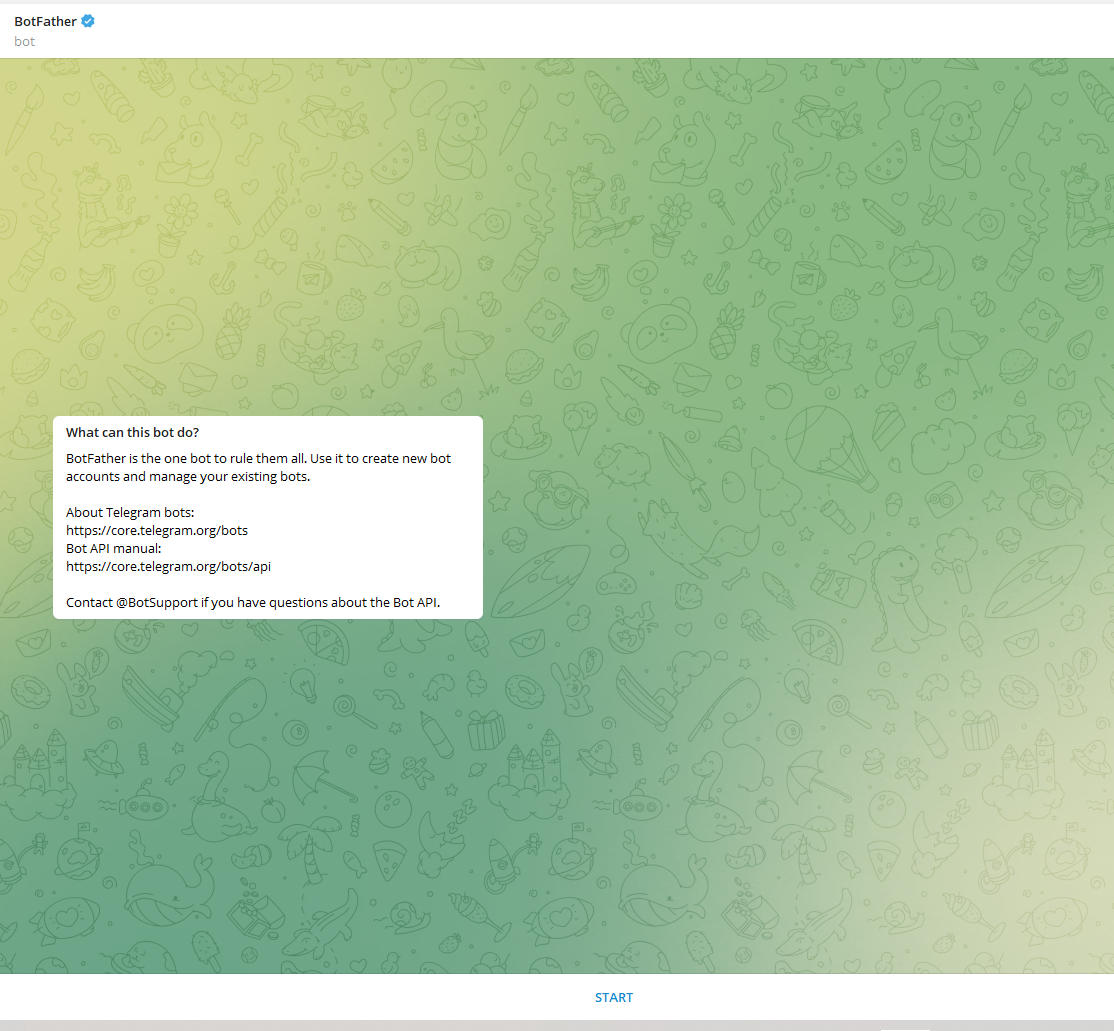1114x1031 pixels.
Task: Open the Telegram bots documentation link
Action: coord(157,530)
